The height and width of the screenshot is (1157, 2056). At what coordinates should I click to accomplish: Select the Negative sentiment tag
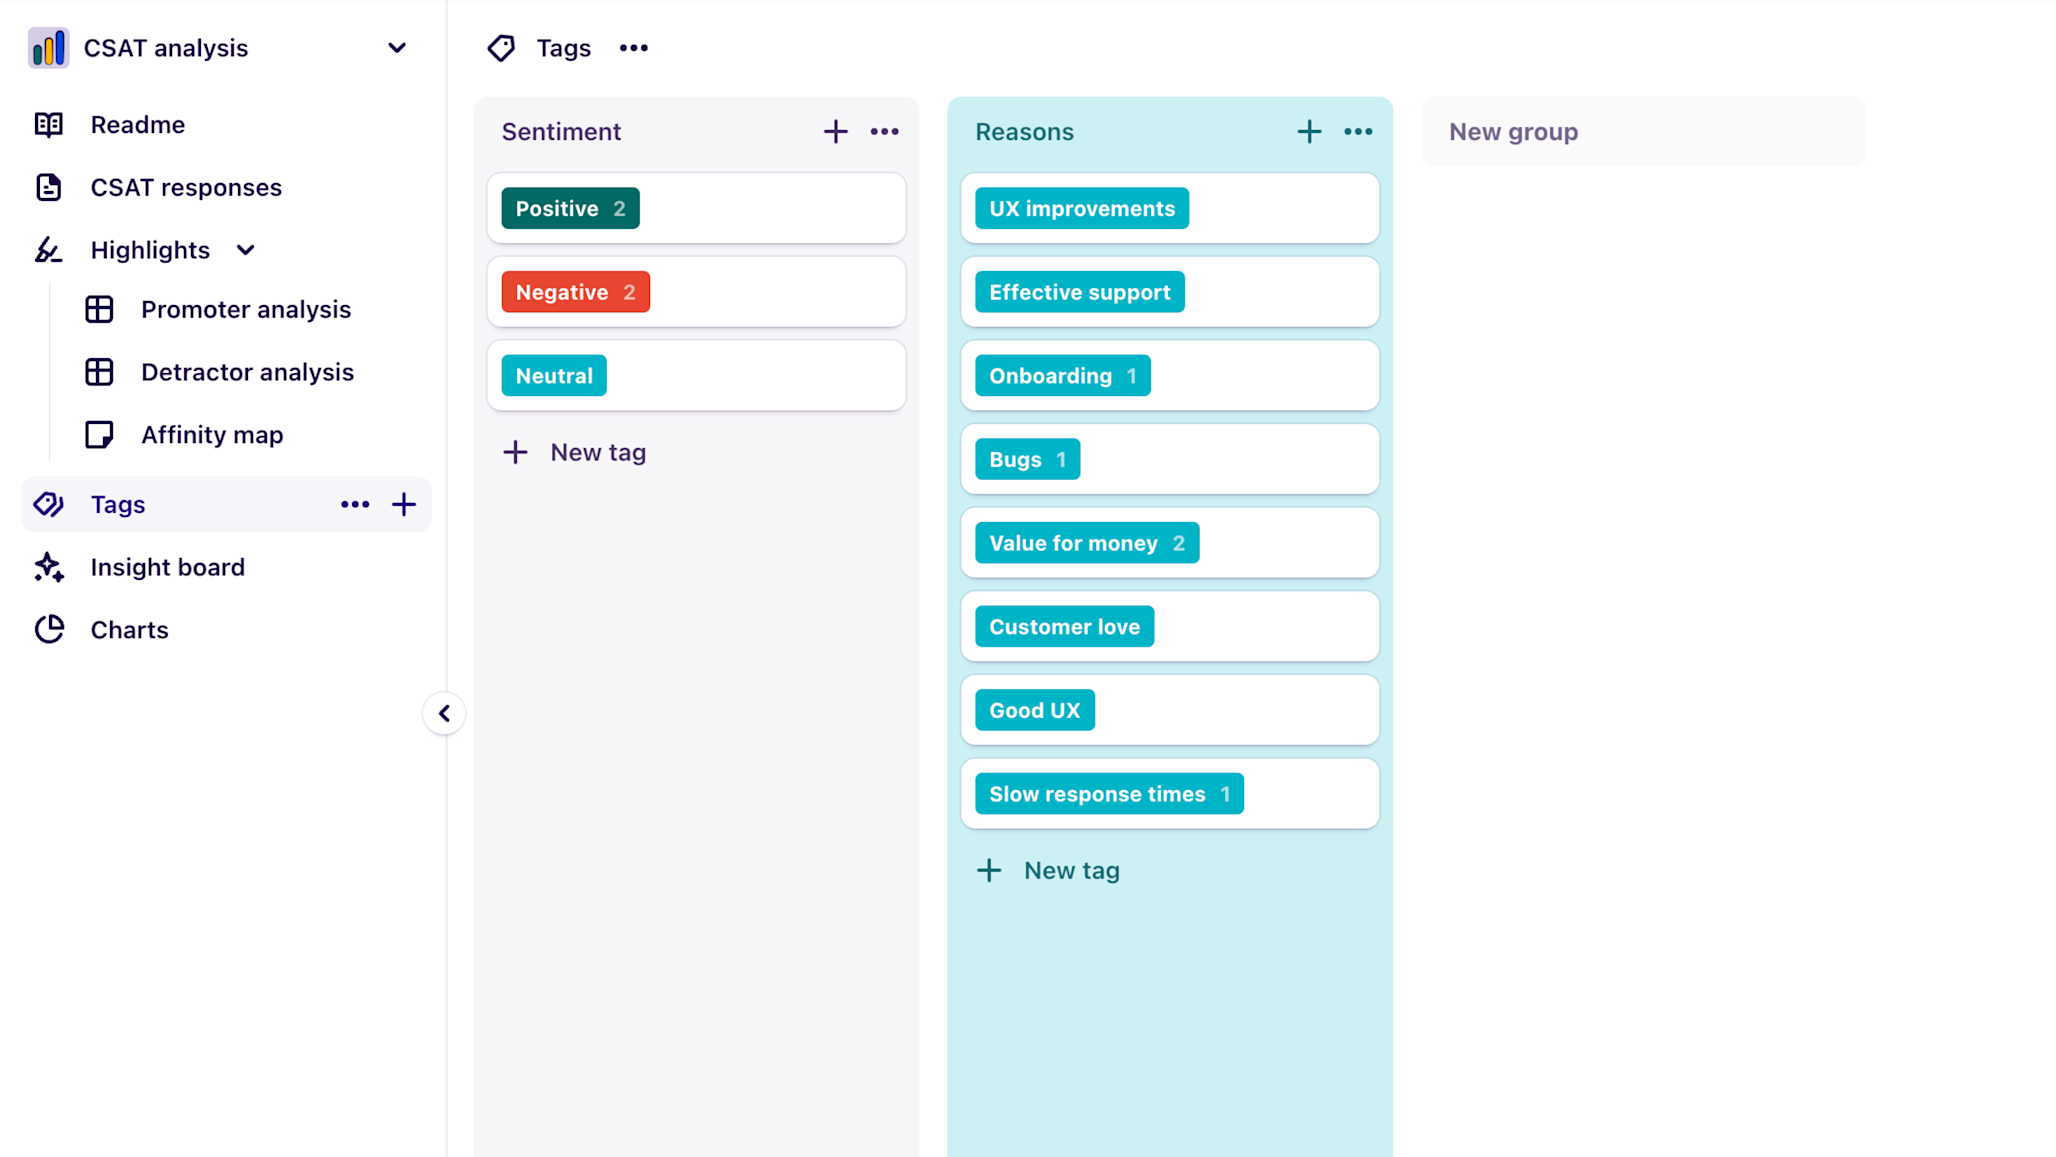[574, 291]
